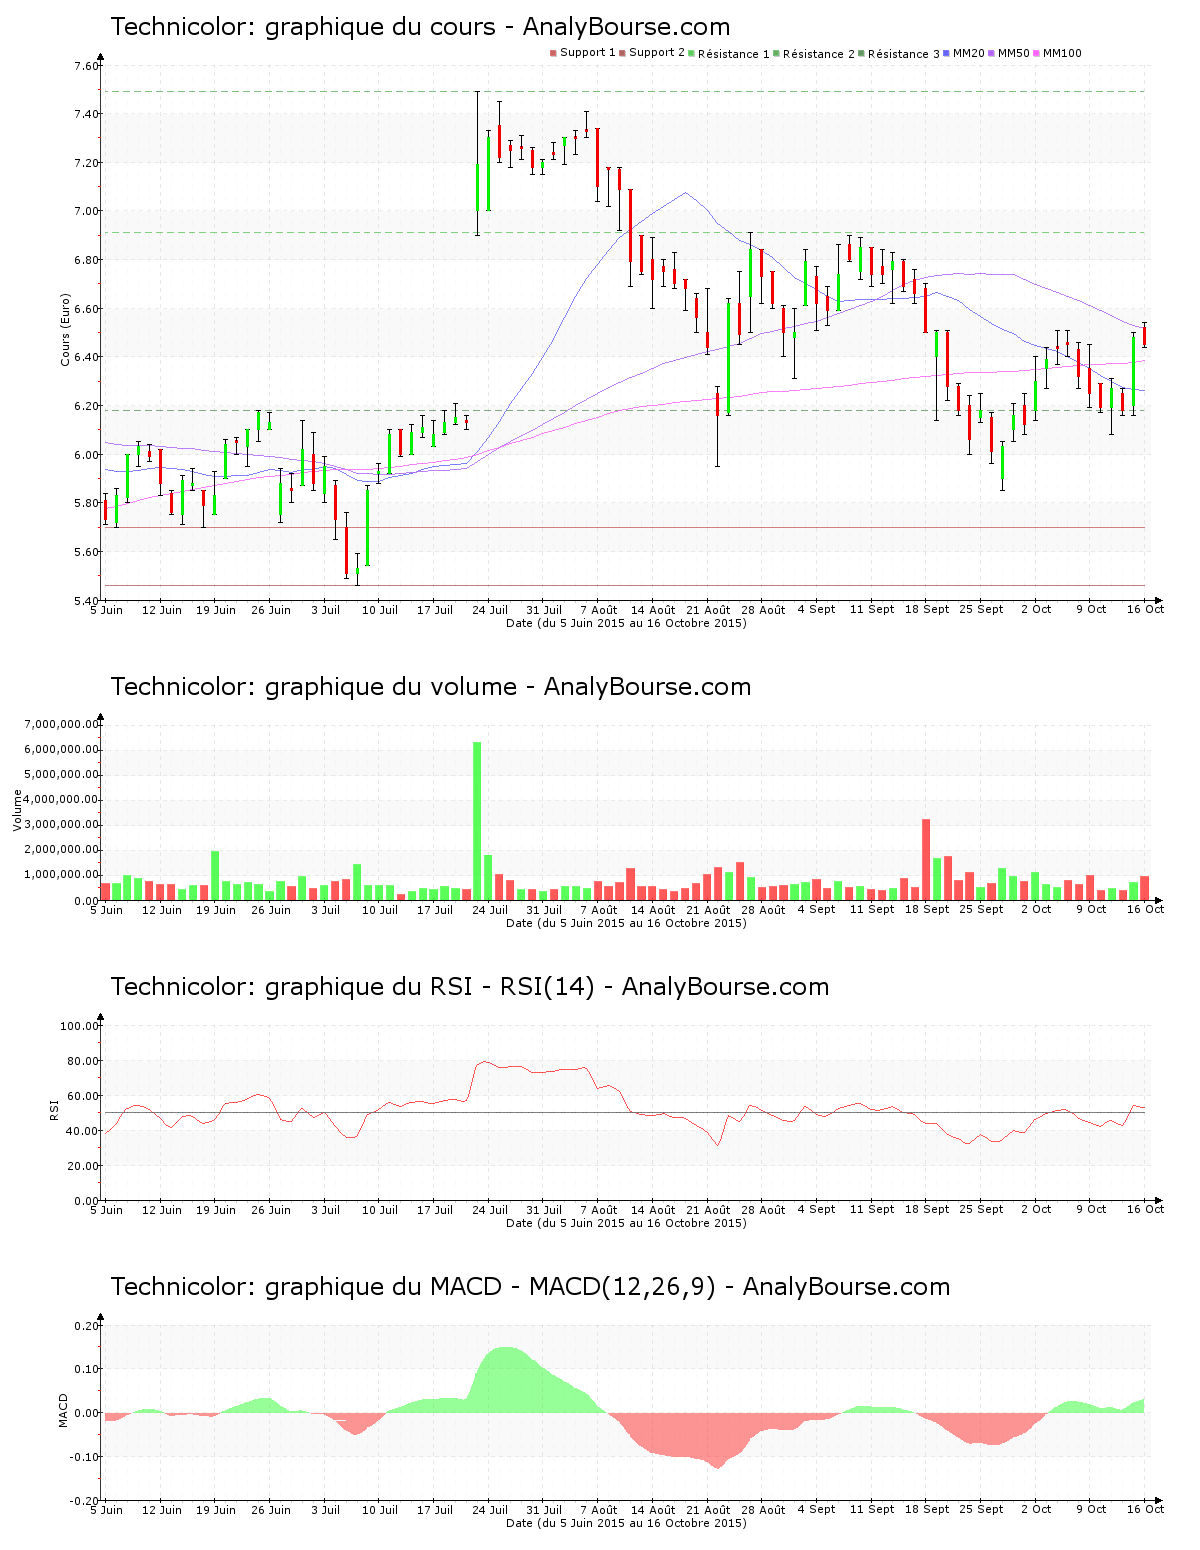Click the Résistance 1 legend color square
This screenshot has width=1200, height=1550.
tap(691, 53)
